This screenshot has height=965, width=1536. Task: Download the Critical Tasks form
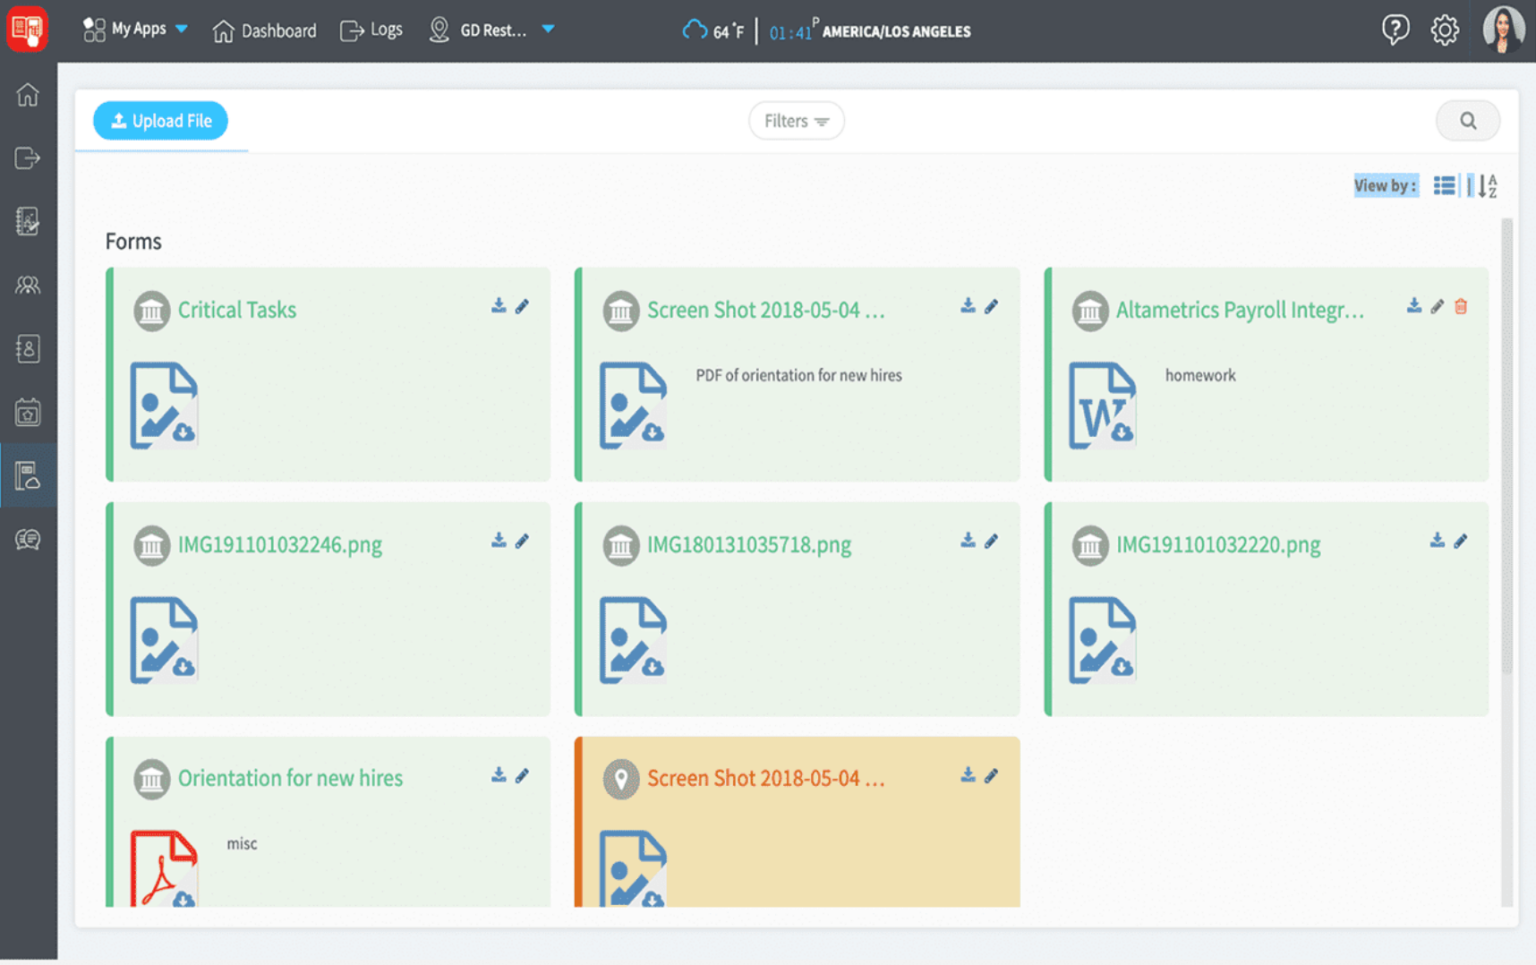tap(498, 306)
